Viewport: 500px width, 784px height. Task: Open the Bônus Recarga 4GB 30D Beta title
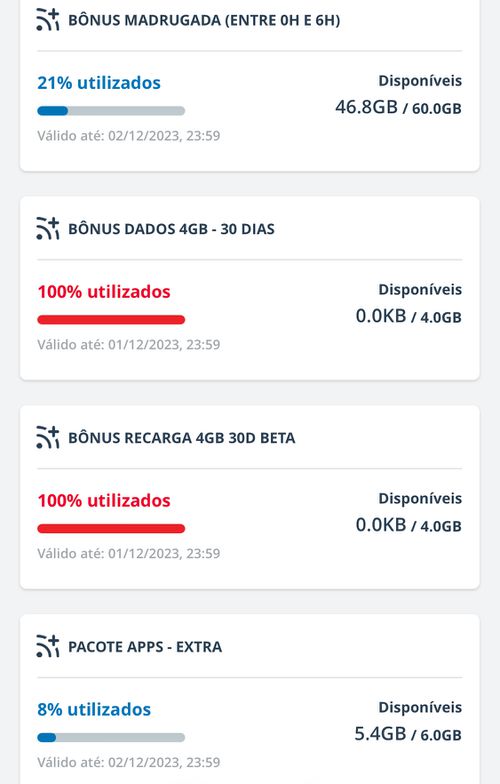(182, 438)
